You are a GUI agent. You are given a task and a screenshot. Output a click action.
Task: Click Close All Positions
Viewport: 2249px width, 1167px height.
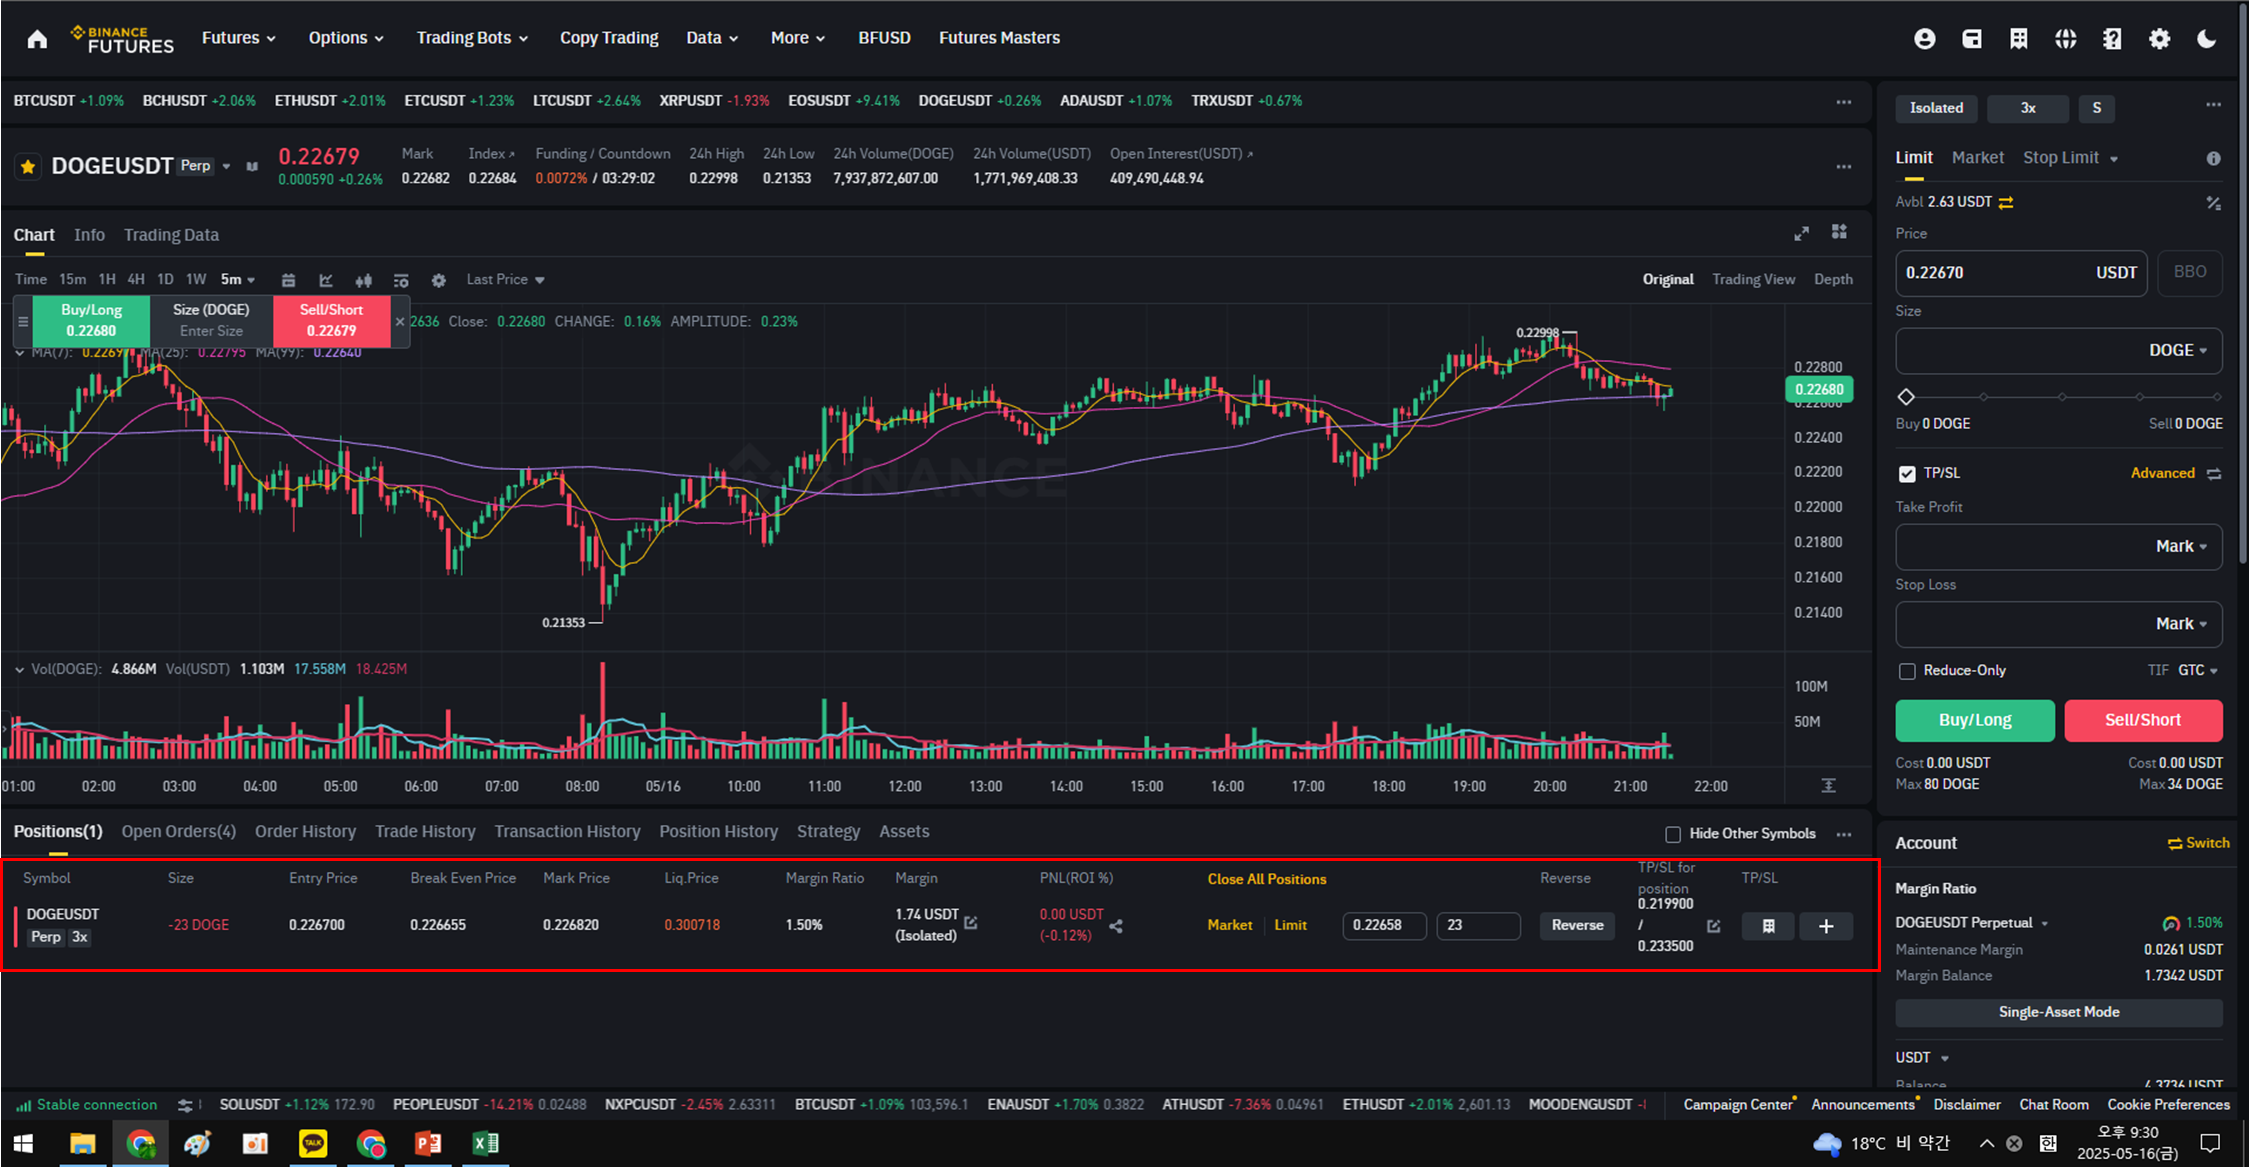pos(1267,879)
